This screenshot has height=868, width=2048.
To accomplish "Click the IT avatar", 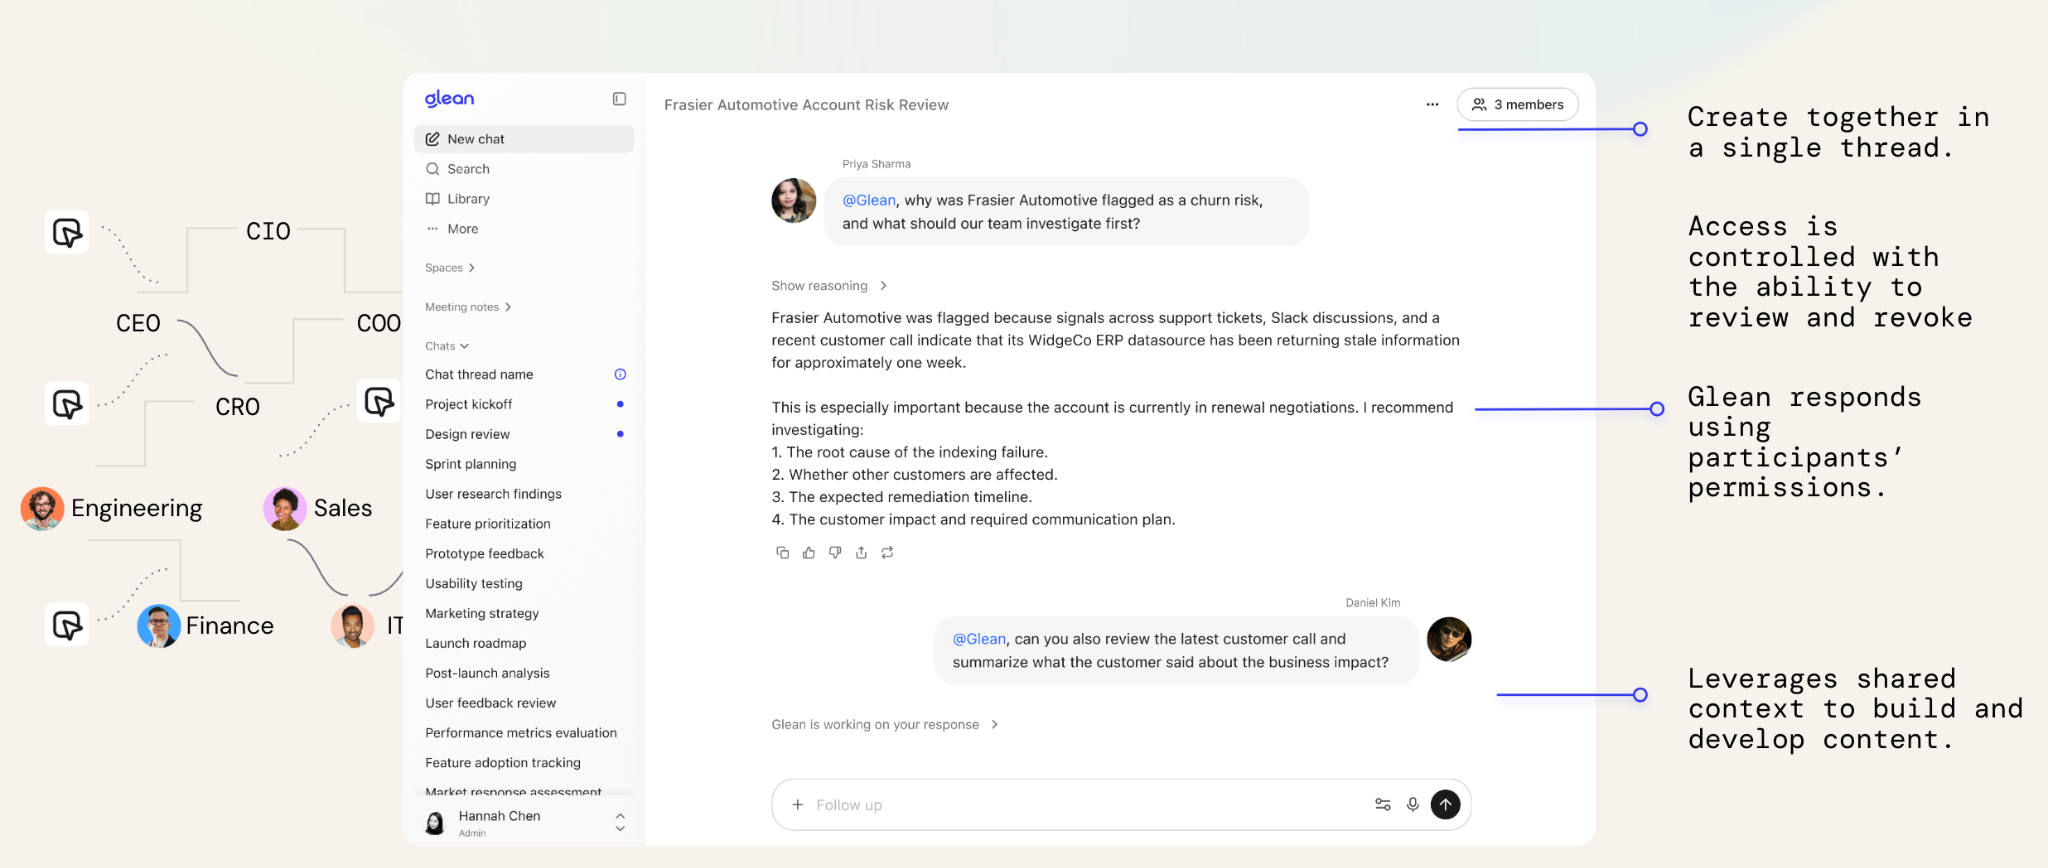I will click(352, 626).
